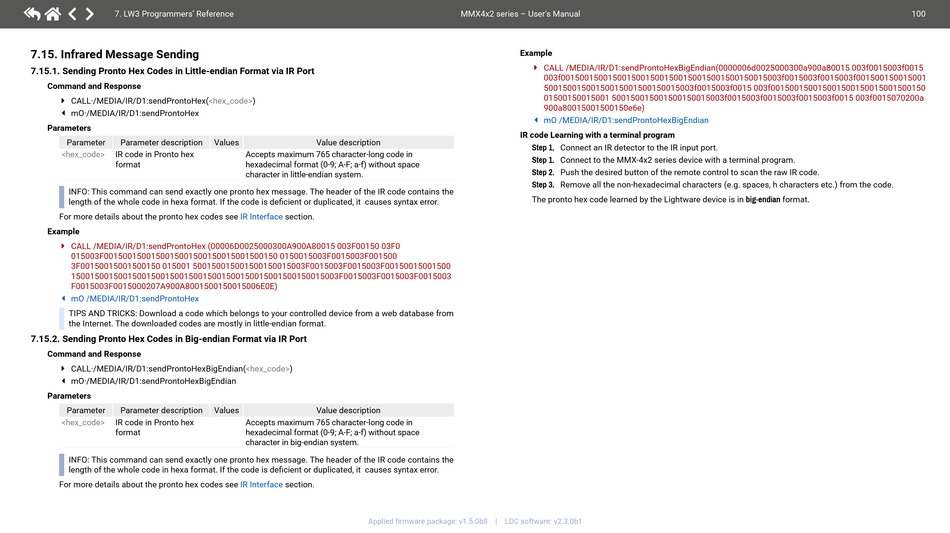This screenshot has height=533, width=950.
Task: Click black 'mO·/MEDIA/IR/D1:sendProntoHexBigEndian' response line
Action: (153, 381)
